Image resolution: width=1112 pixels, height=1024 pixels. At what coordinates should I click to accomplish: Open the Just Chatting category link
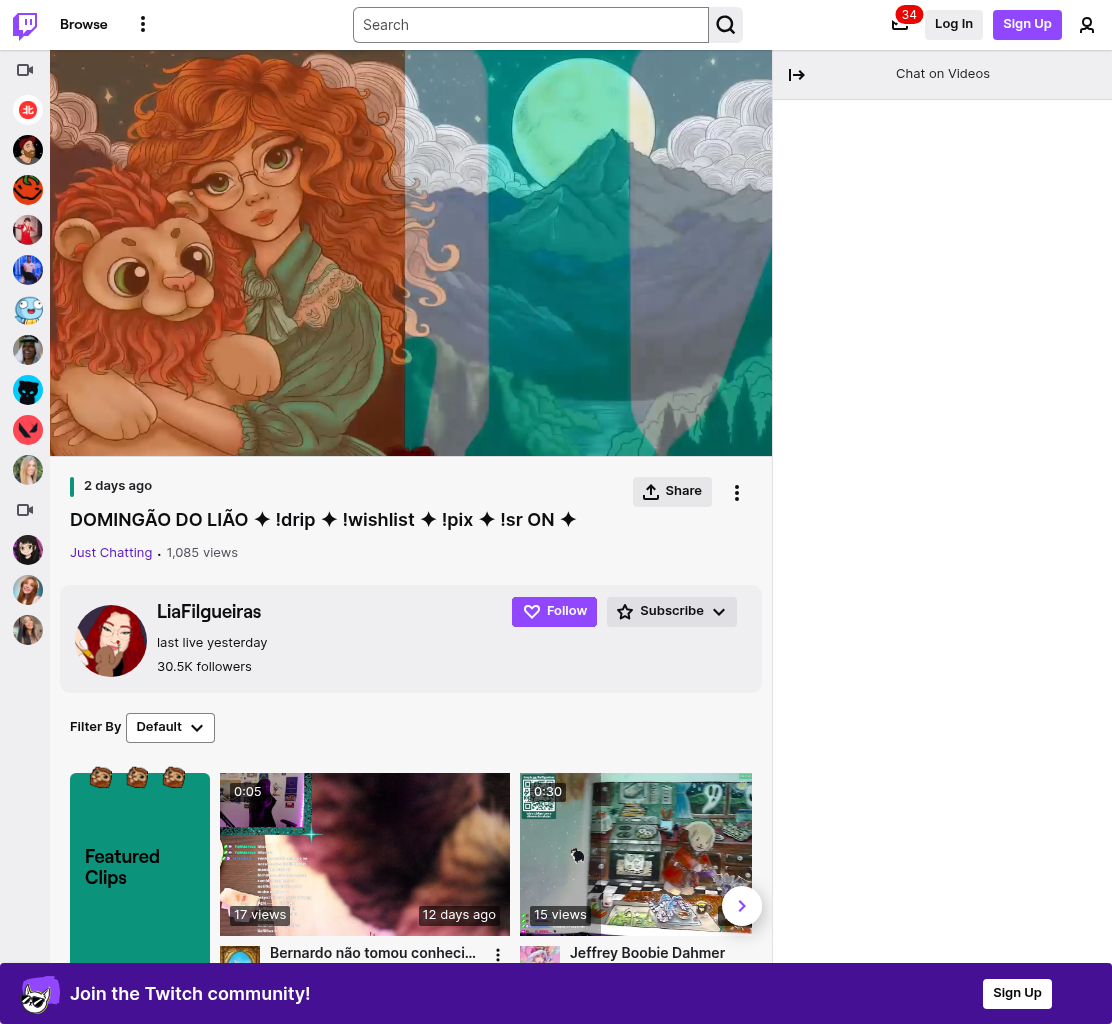[x=111, y=552]
